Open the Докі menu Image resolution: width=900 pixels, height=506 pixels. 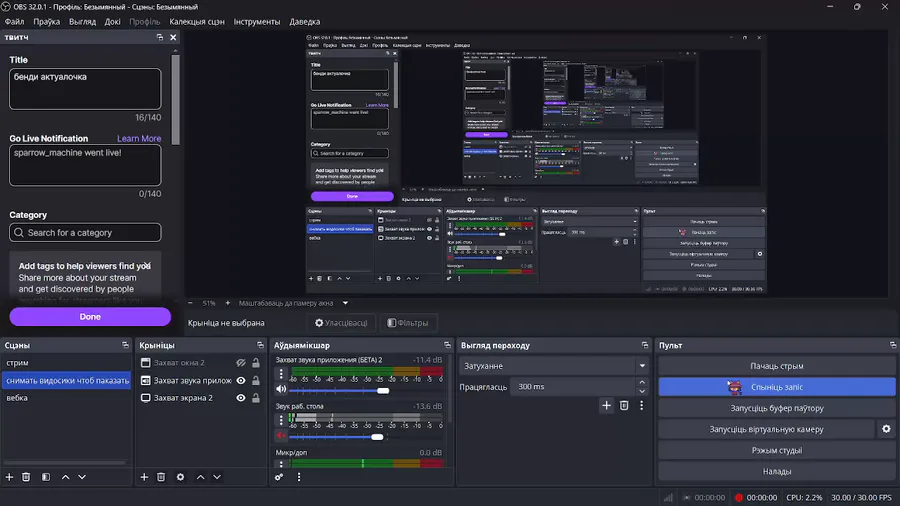(112, 22)
